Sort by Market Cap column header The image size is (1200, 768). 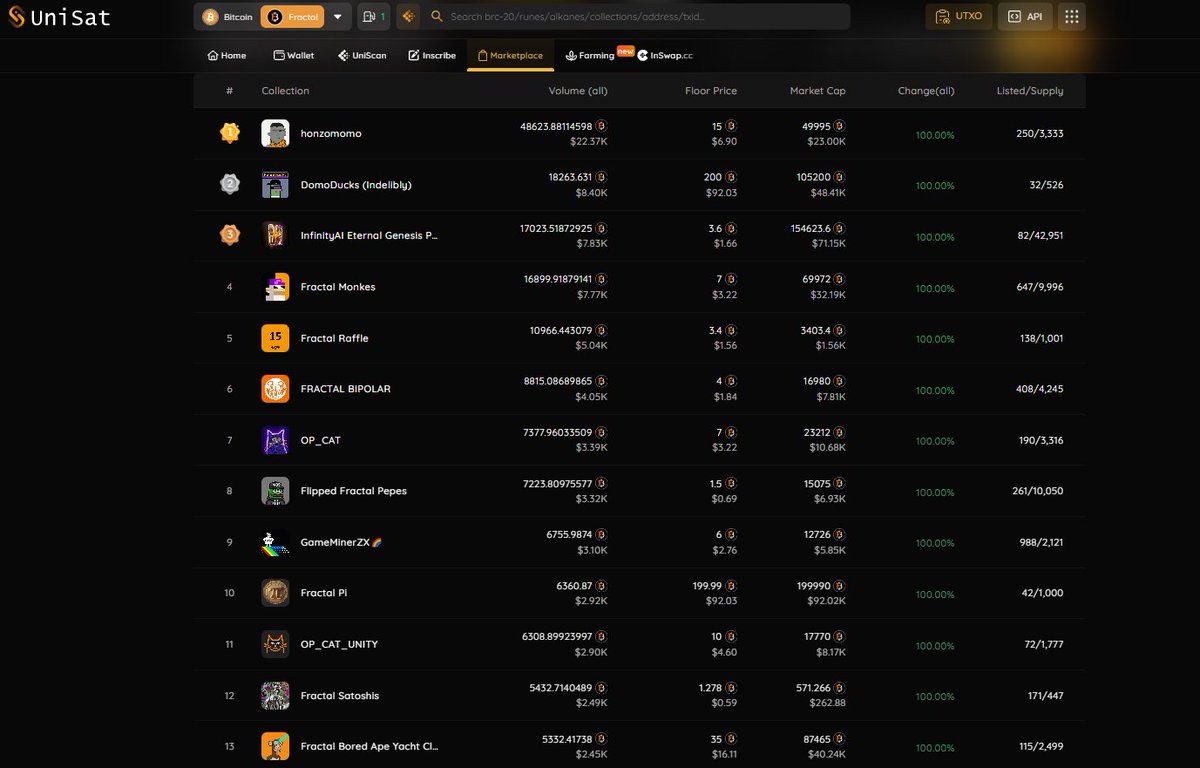(817, 91)
